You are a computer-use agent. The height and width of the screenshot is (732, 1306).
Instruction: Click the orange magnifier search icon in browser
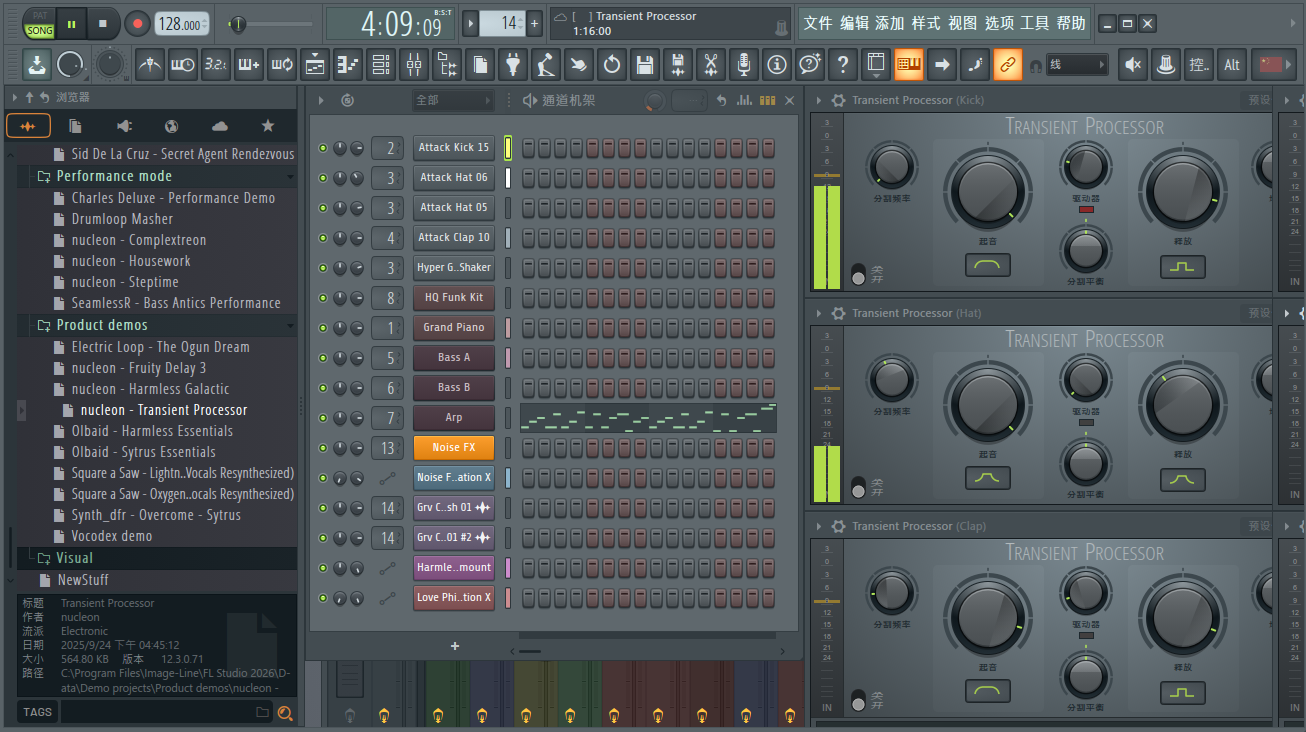[x=285, y=713]
